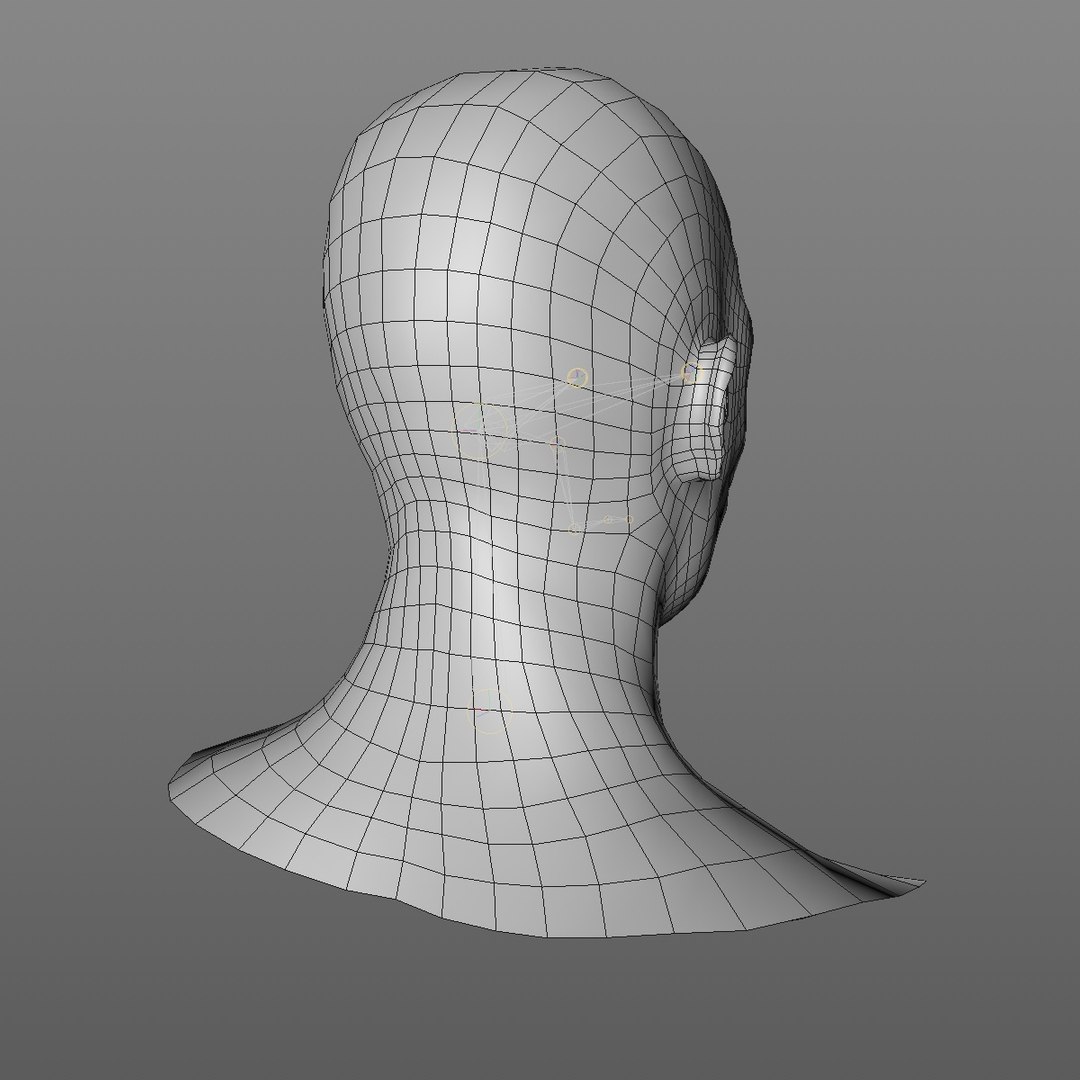
Task: Select the small yellow joint circle above the skull joint
Action: coord(578,377)
